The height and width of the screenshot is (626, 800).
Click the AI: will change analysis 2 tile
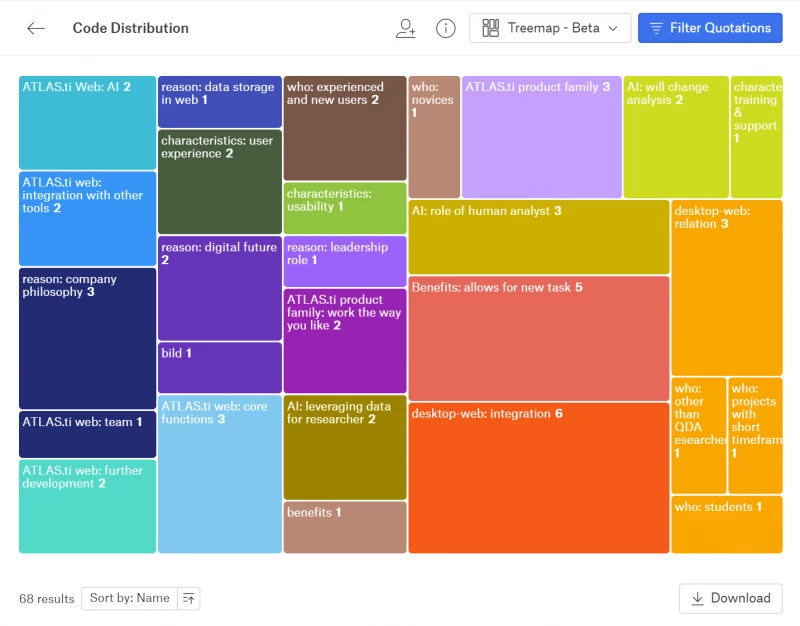pos(676,137)
